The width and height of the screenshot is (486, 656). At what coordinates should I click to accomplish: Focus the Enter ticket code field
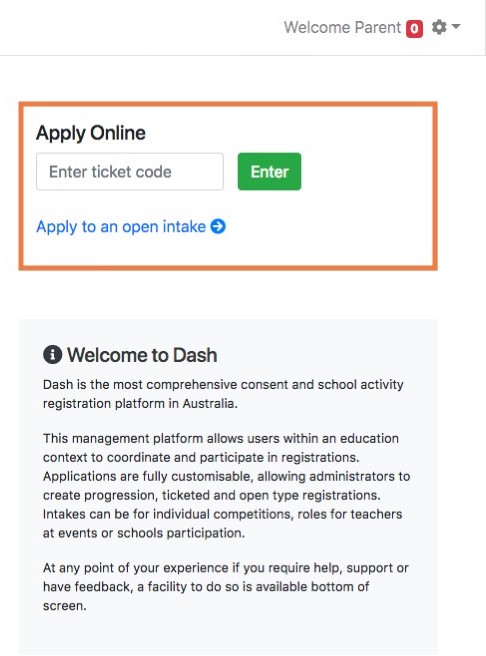pyautogui.click(x=130, y=172)
